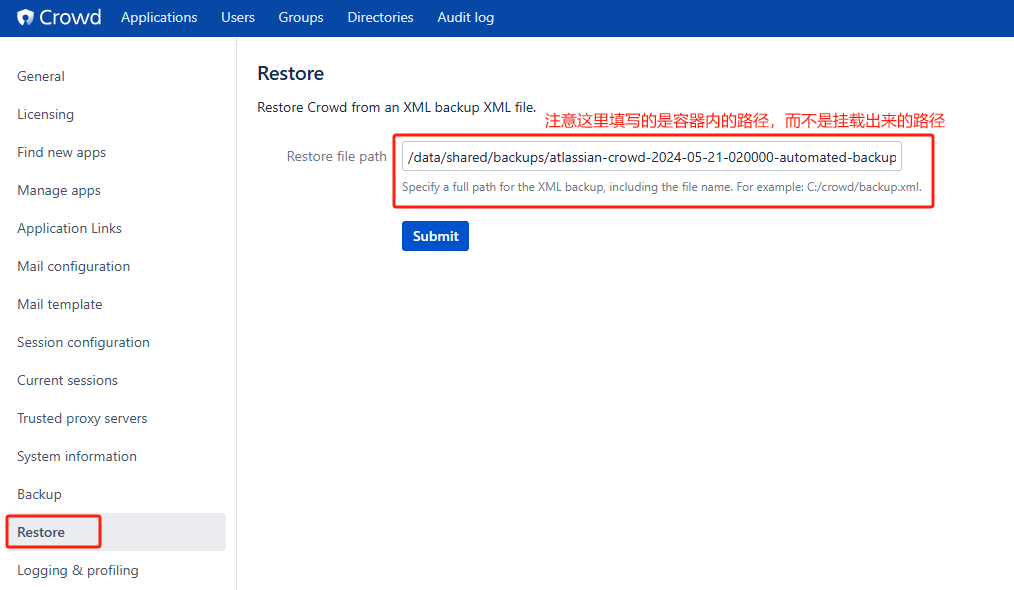Open Session configuration

83,343
